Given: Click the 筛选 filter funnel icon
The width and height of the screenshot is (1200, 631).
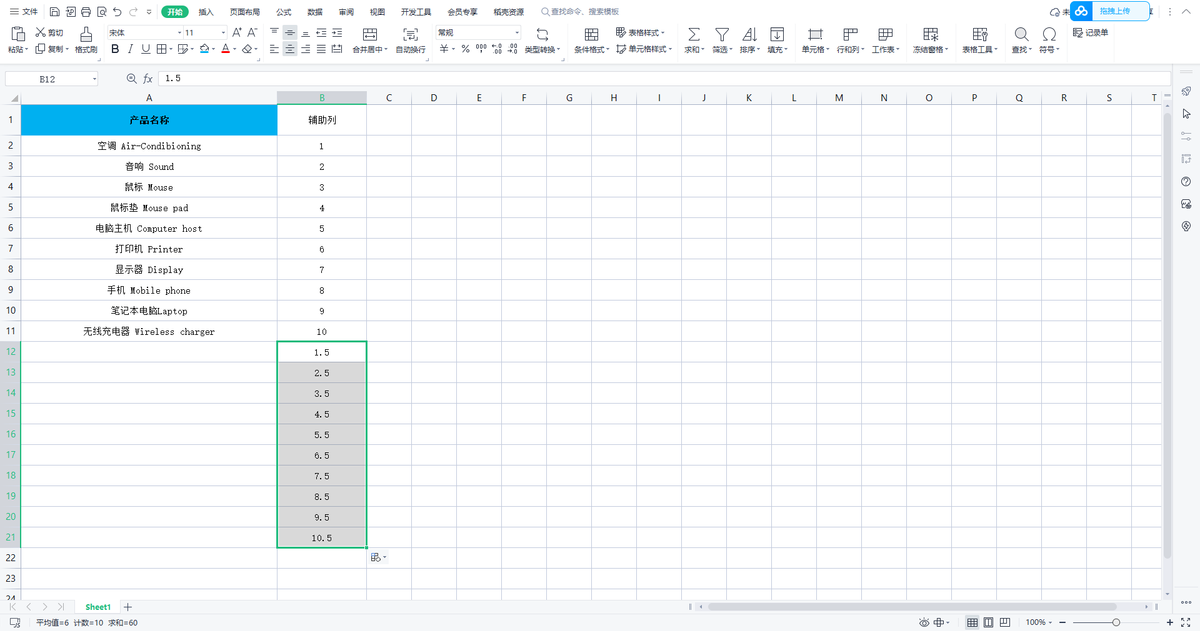Looking at the screenshot, I should [x=721, y=34].
